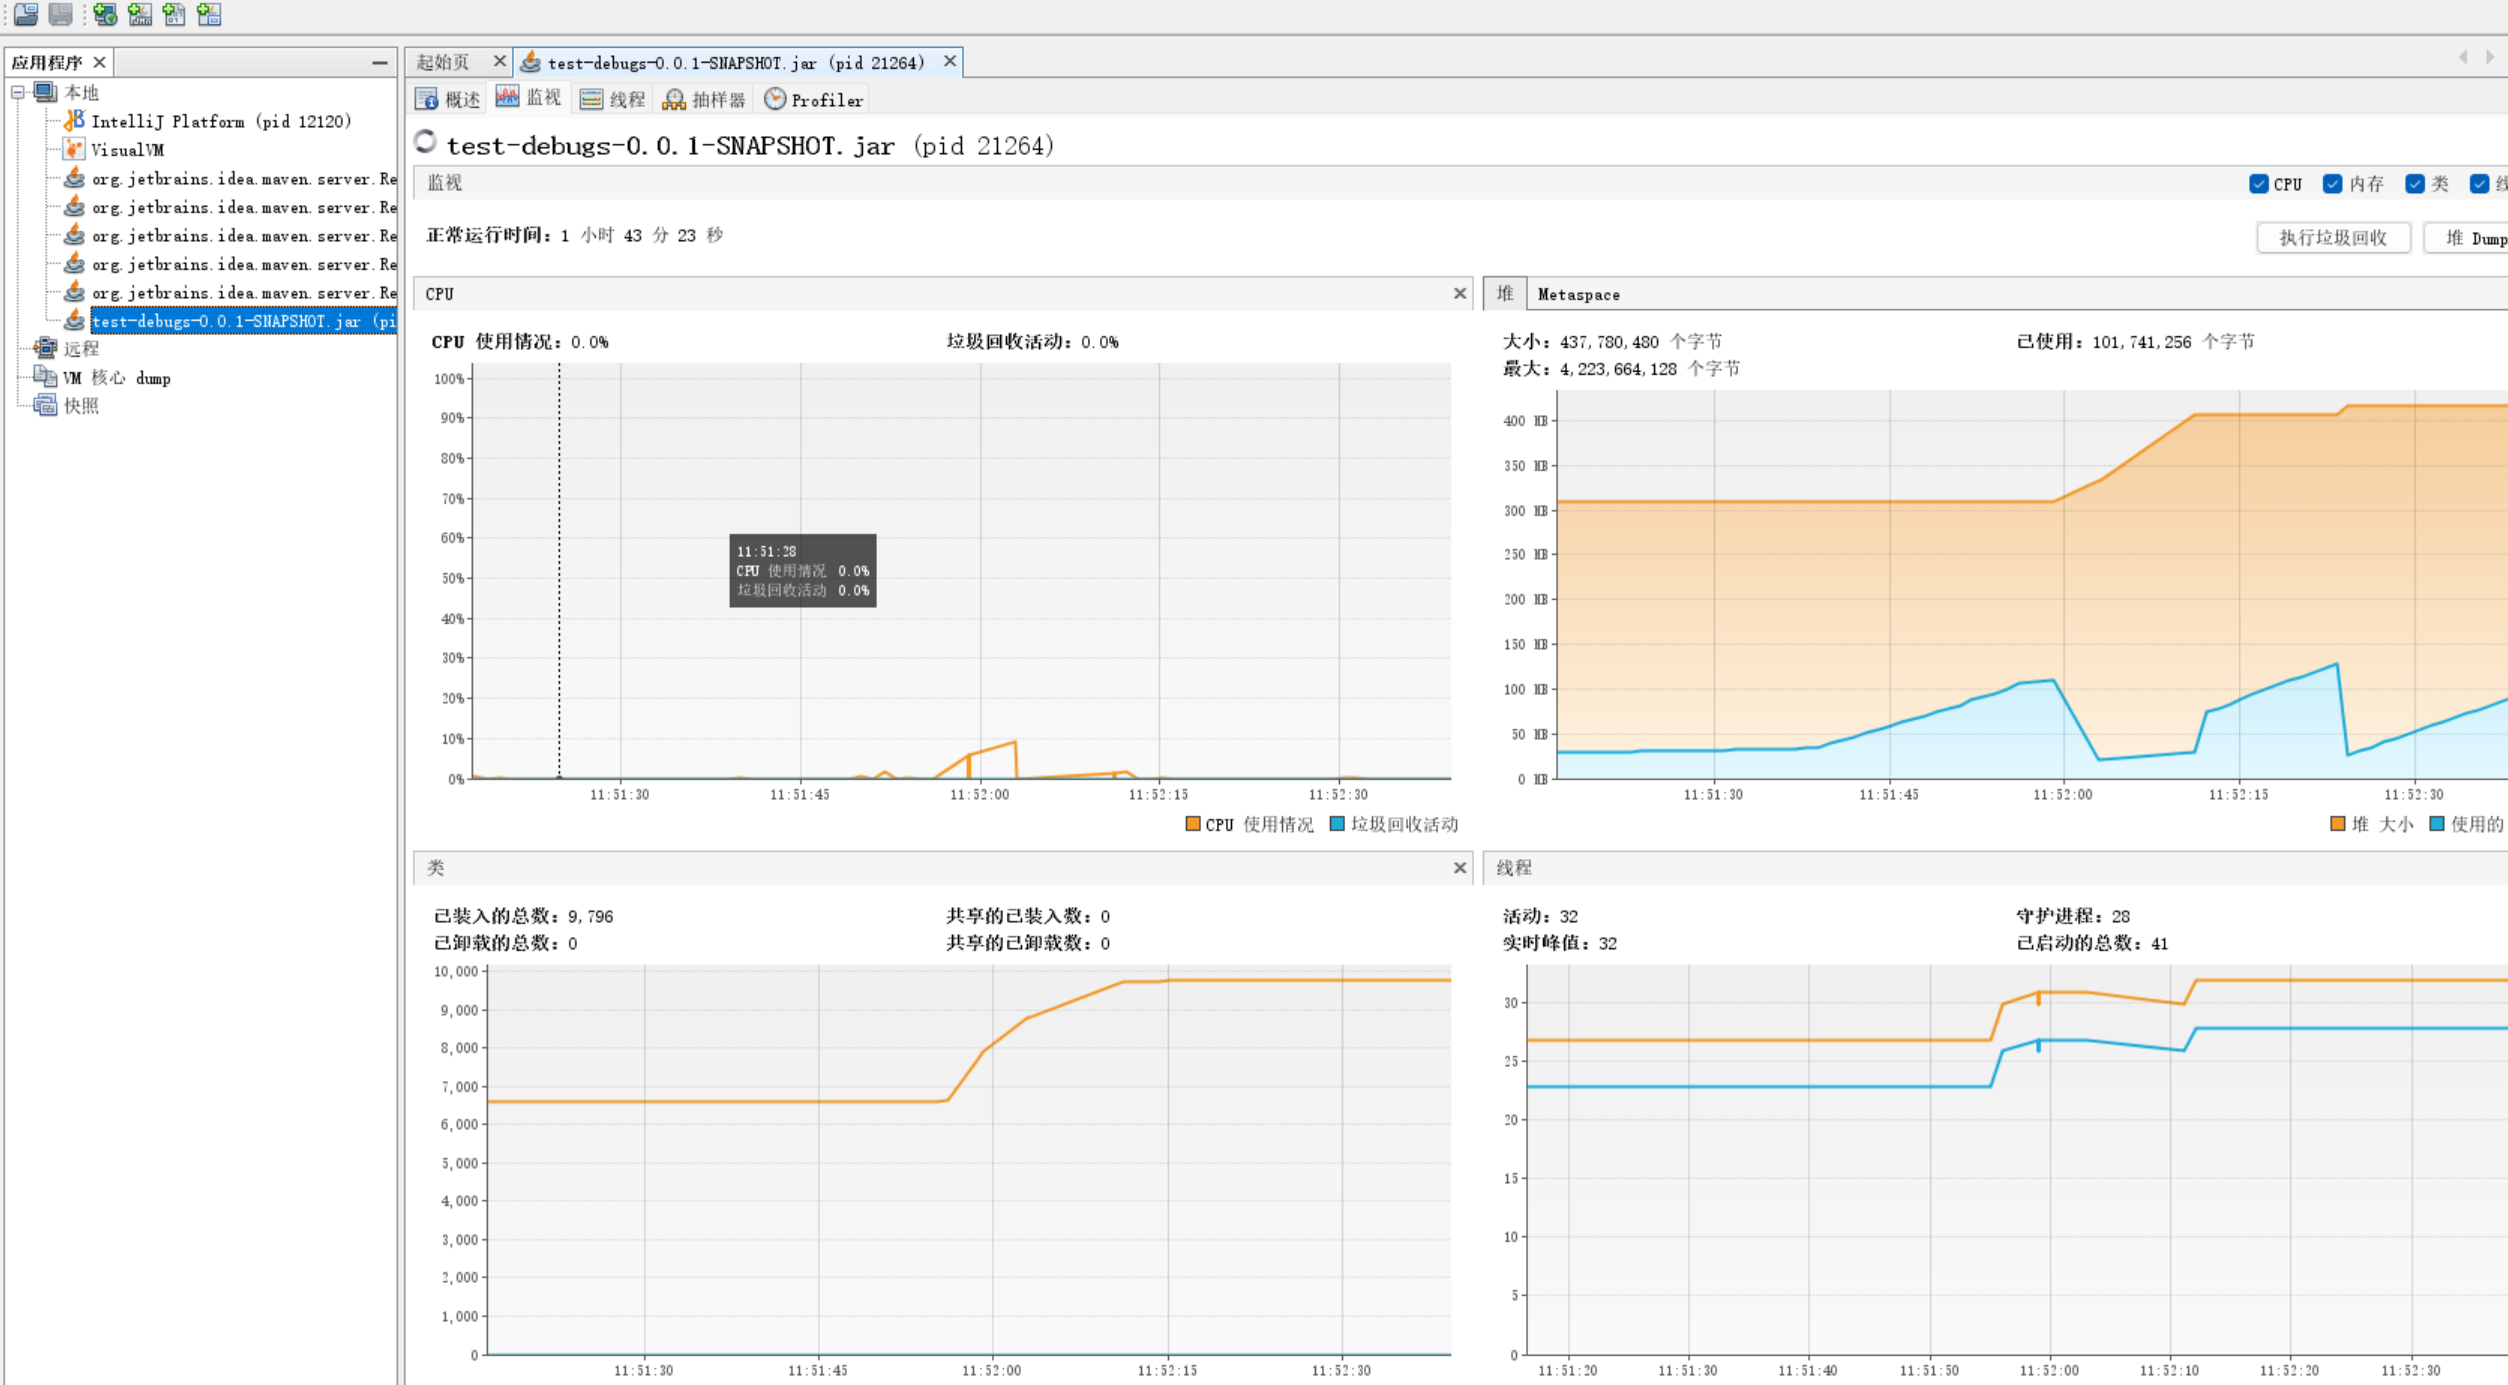The height and width of the screenshot is (1385, 2508).
Task: Select VisualVM in applications tree
Action: (127, 150)
